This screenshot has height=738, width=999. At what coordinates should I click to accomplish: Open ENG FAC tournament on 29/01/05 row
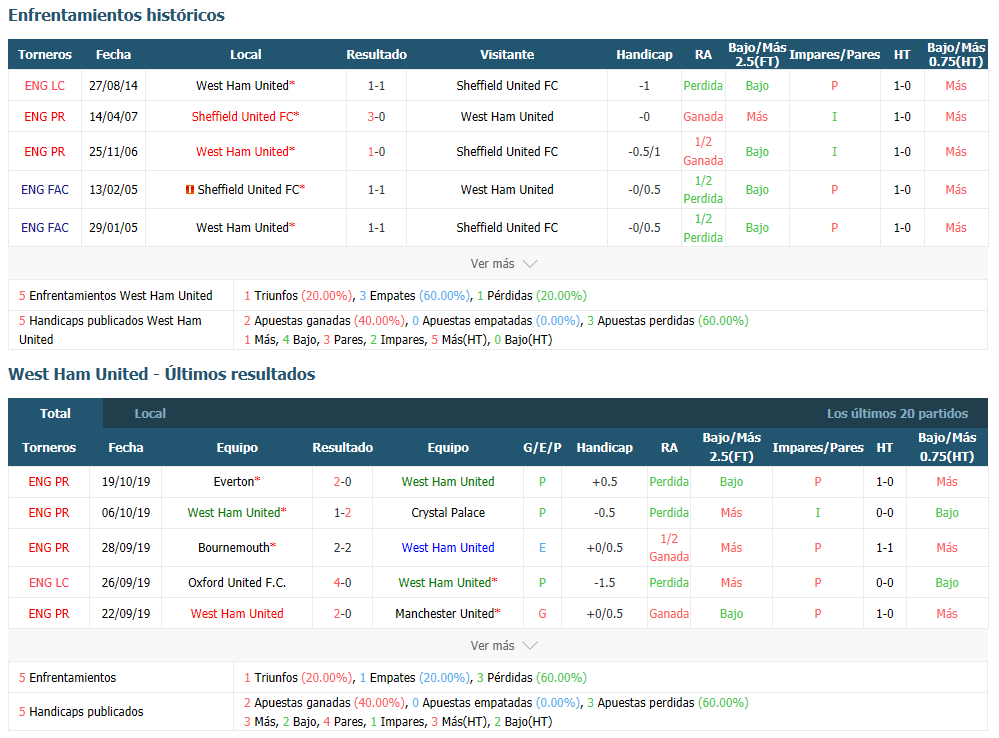tap(45, 228)
